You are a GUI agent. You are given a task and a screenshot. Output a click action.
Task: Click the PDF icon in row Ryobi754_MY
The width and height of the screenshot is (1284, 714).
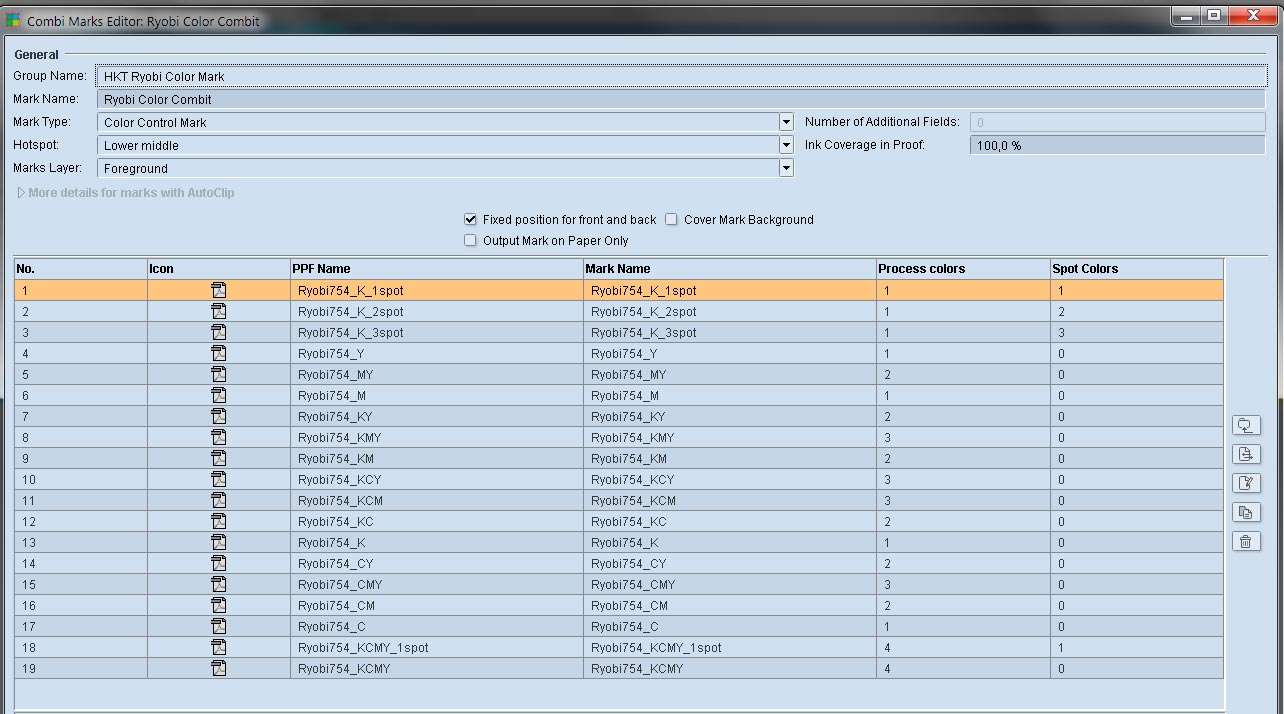[x=219, y=374]
